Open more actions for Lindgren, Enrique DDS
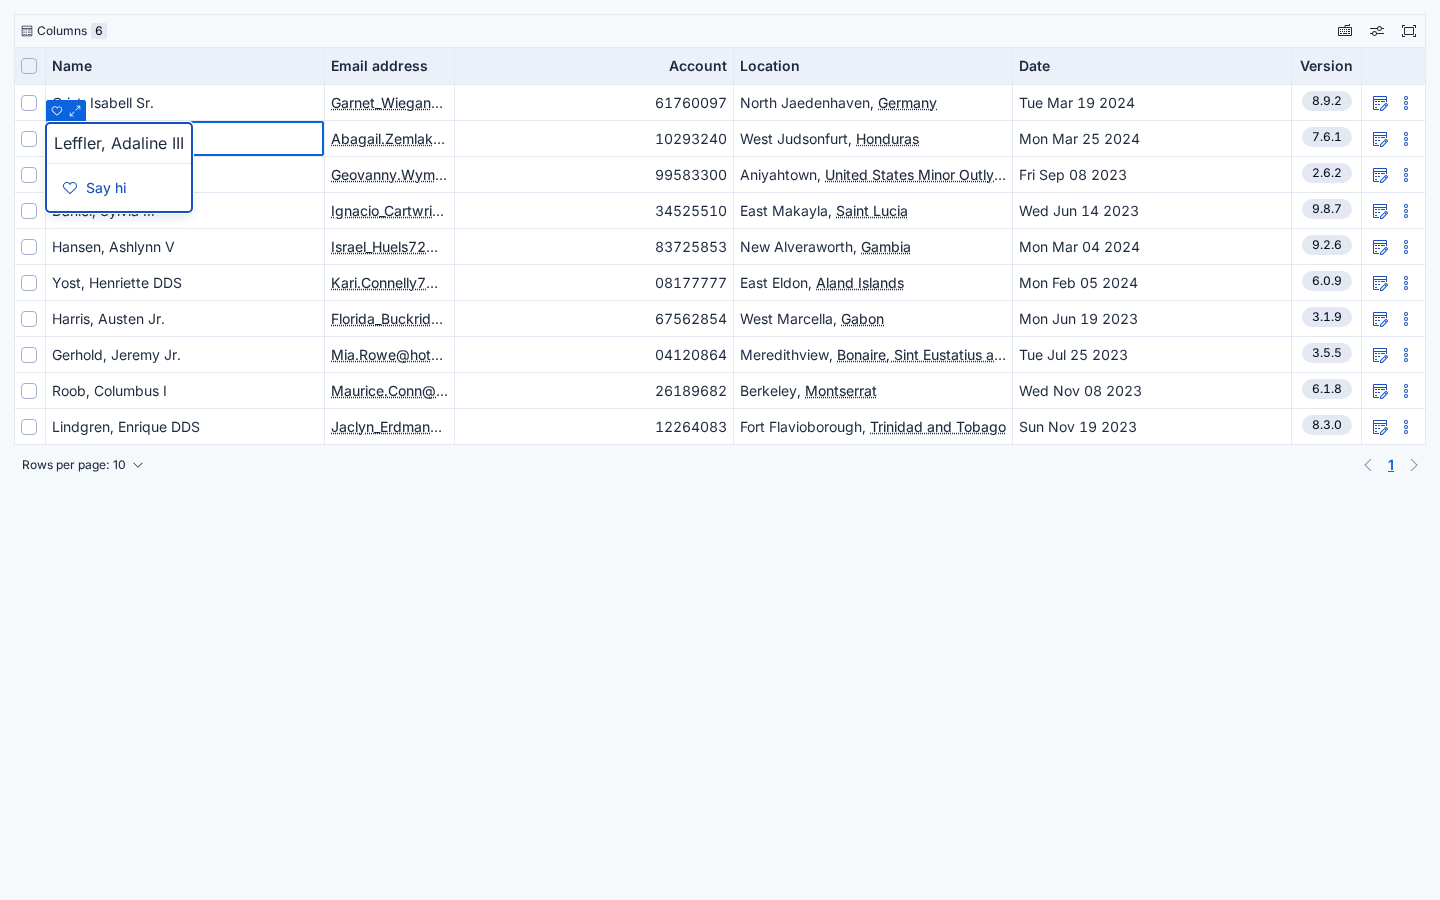Screen dimensions: 1440x900 [1406, 427]
